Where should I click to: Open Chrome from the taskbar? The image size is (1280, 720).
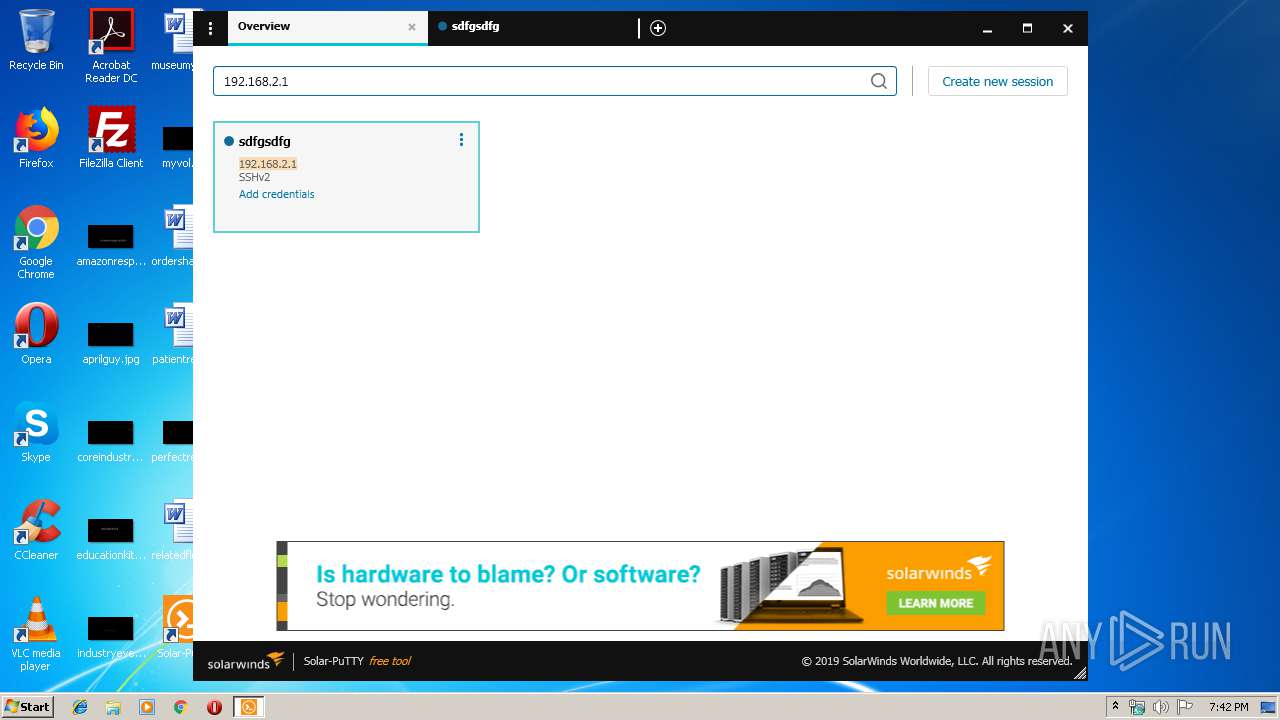pos(180,707)
